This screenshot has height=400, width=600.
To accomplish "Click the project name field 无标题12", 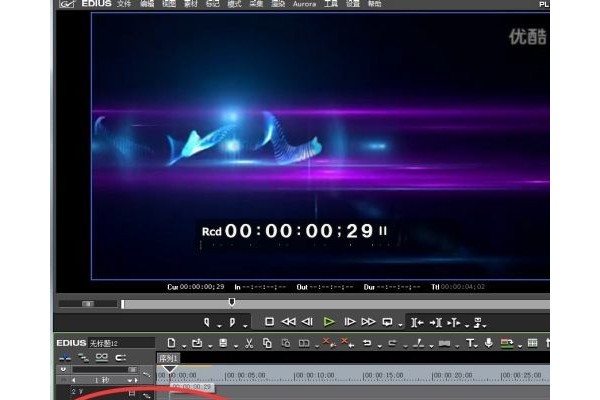I will 122,343.
